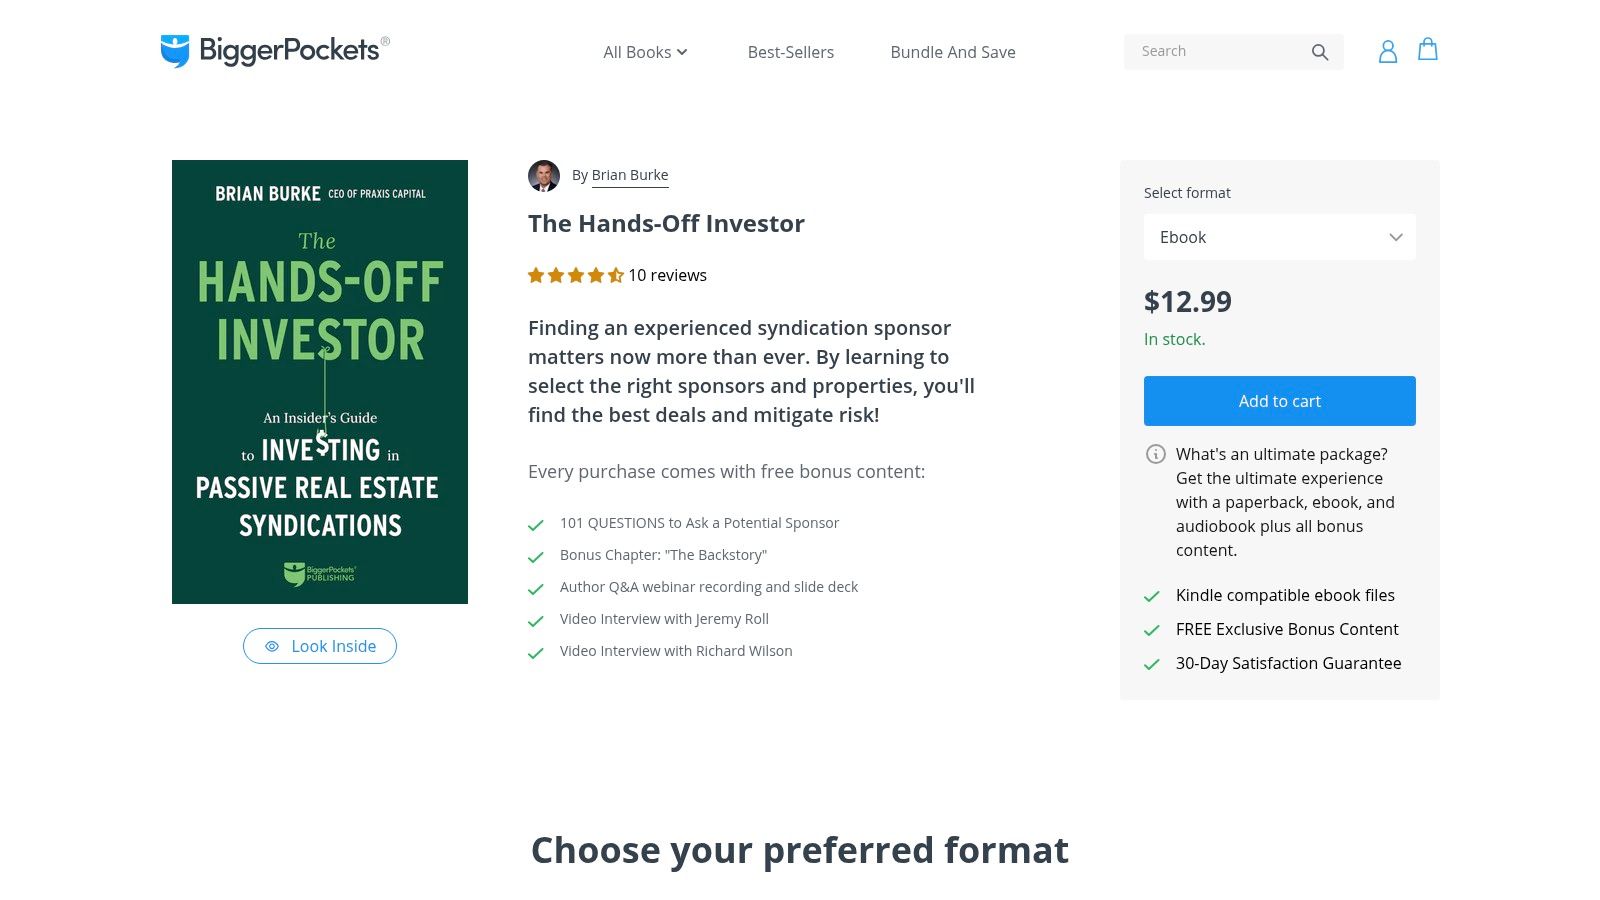
Task: Open the Bundle And Save page
Action: [x=952, y=52]
